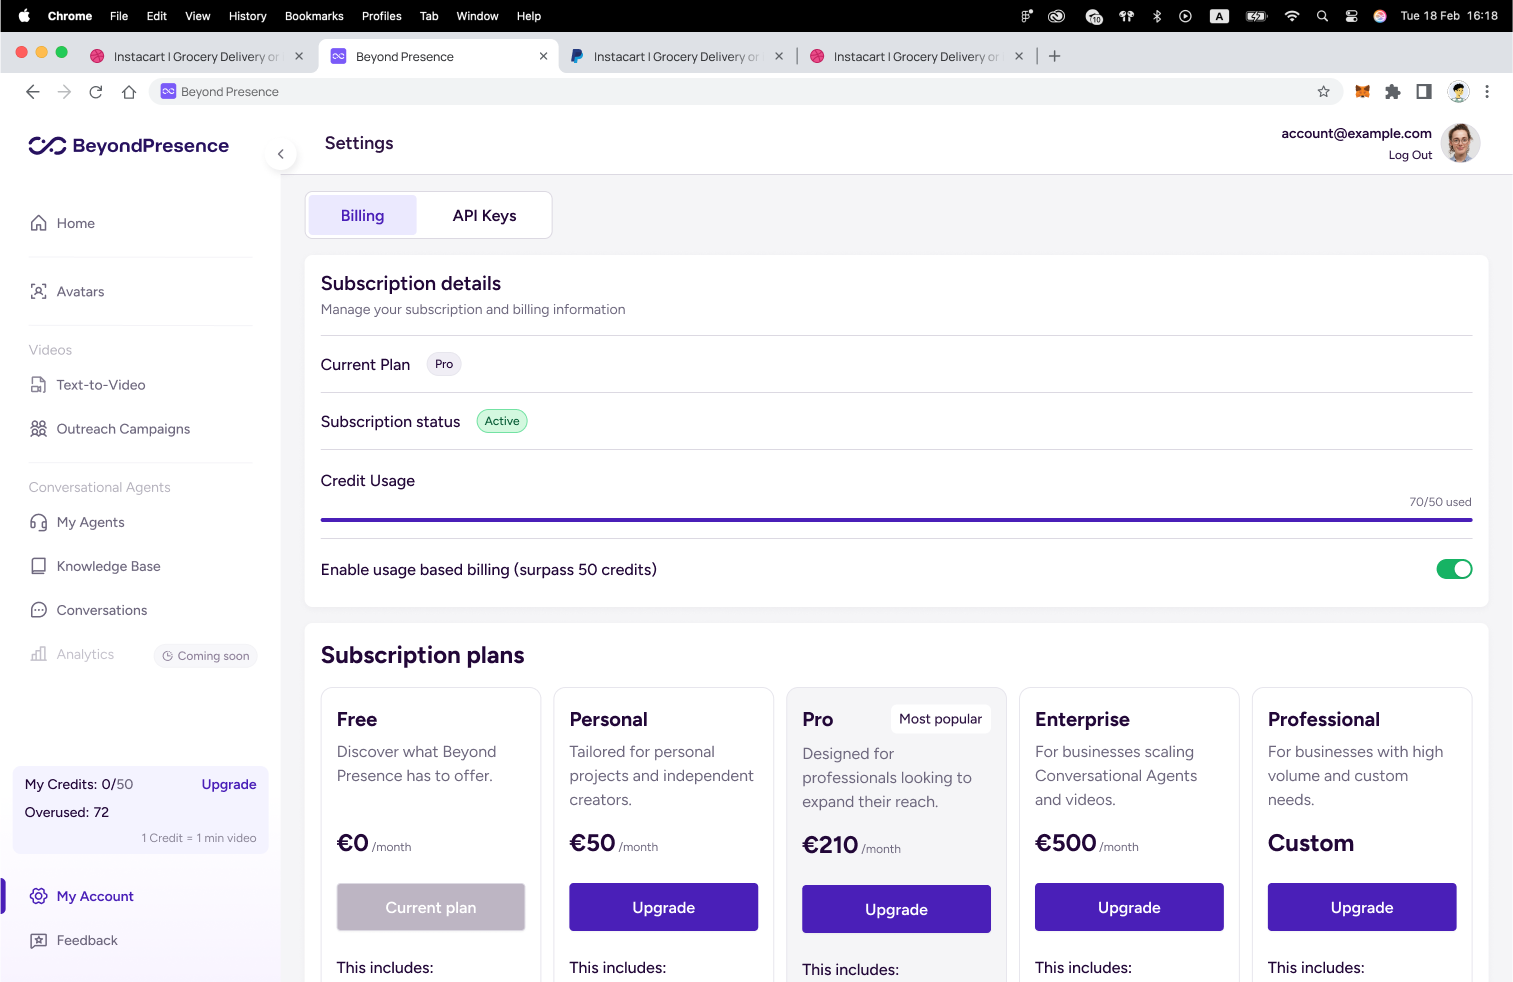The image size is (1513, 982).
Task: Open My Account in the sidebar
Action: 82,896
